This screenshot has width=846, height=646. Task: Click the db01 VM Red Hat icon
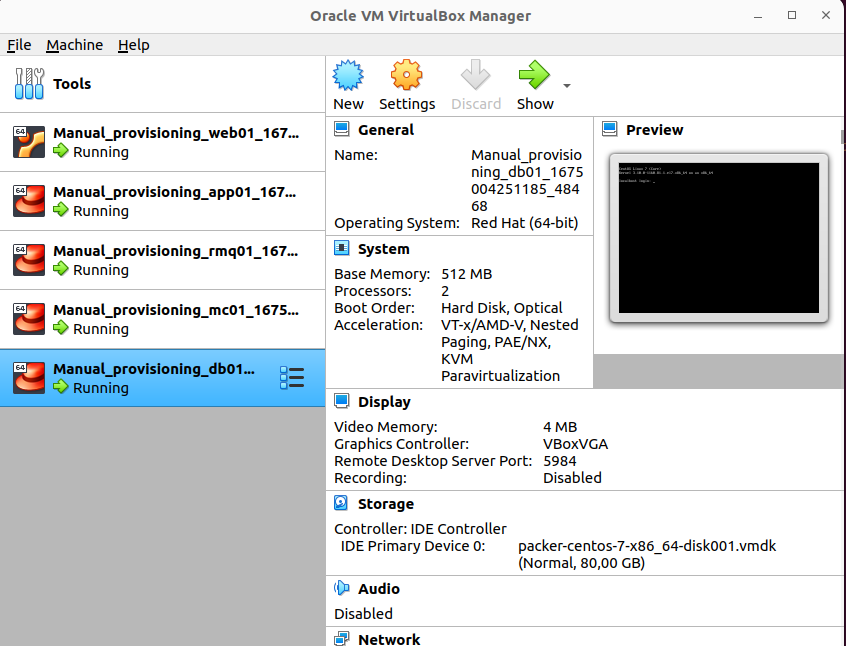pyautogui.click(x=29, y=377)
